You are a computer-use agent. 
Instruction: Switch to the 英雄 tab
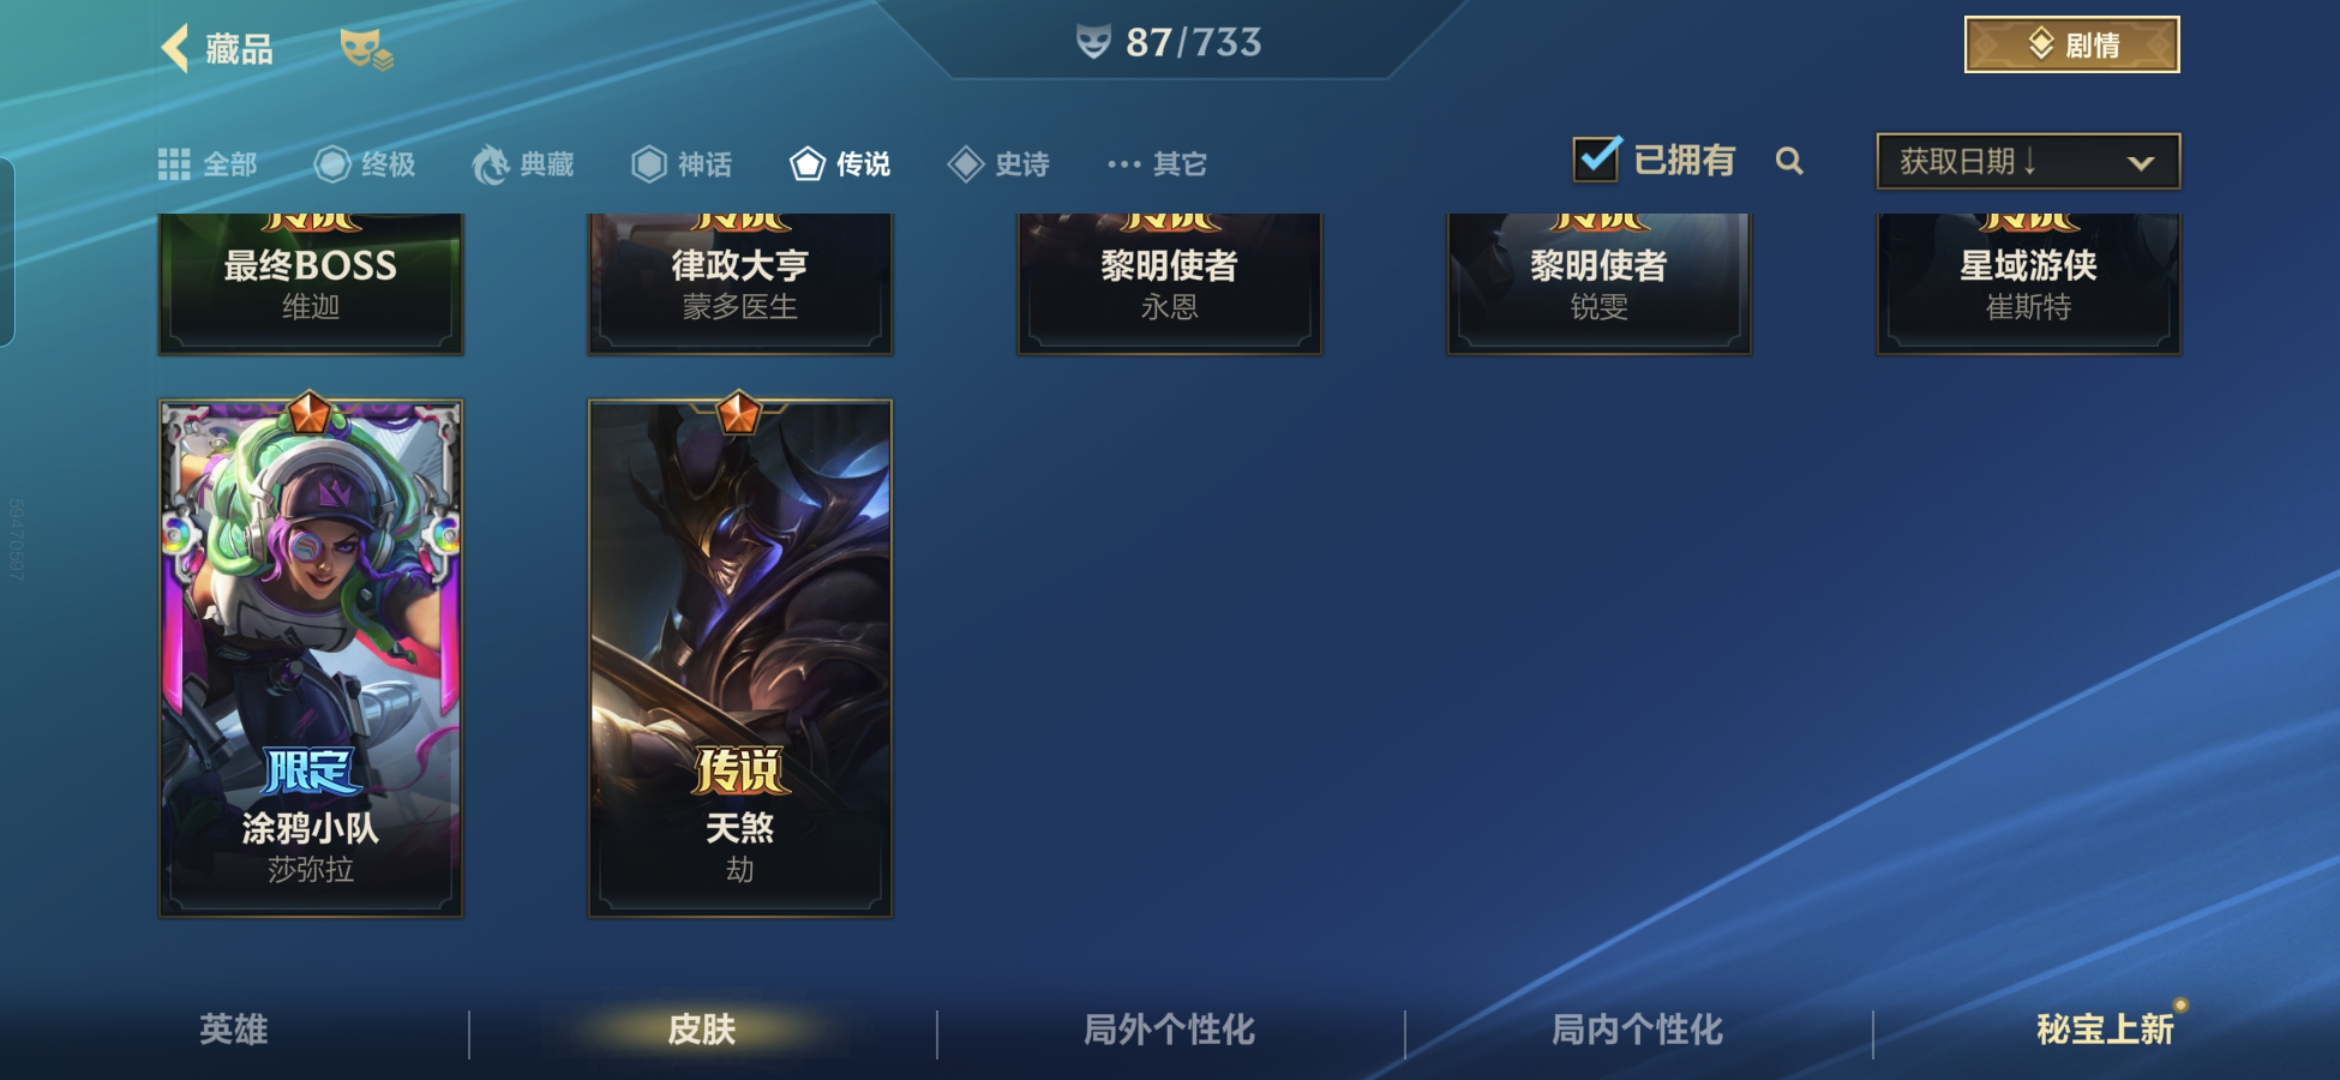coord(233,1029)
